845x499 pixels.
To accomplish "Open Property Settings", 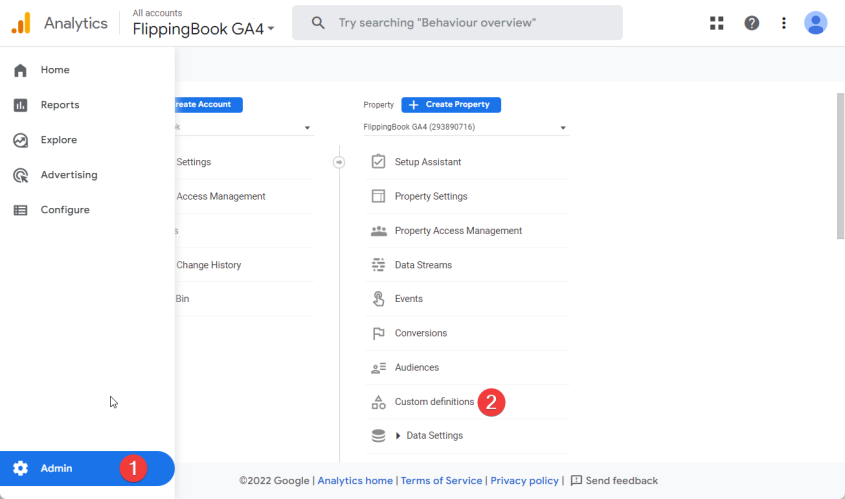I will 431,196.
